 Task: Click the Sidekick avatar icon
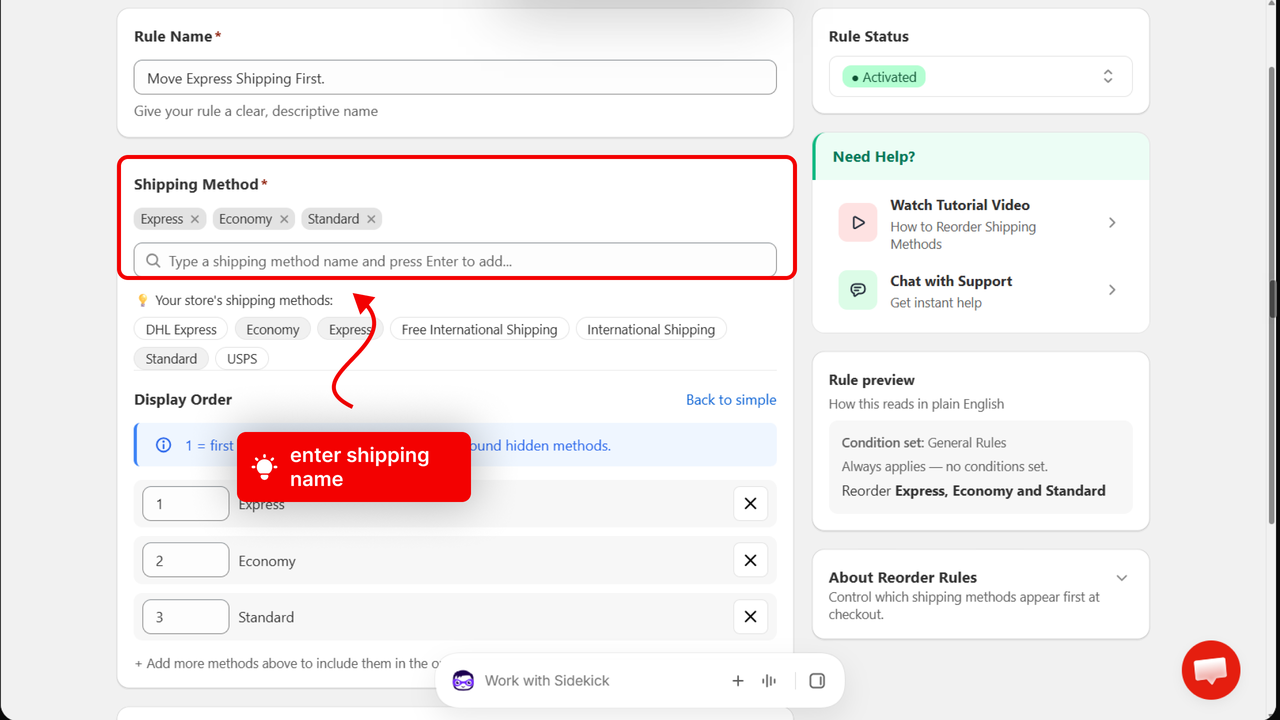(463, 681)
